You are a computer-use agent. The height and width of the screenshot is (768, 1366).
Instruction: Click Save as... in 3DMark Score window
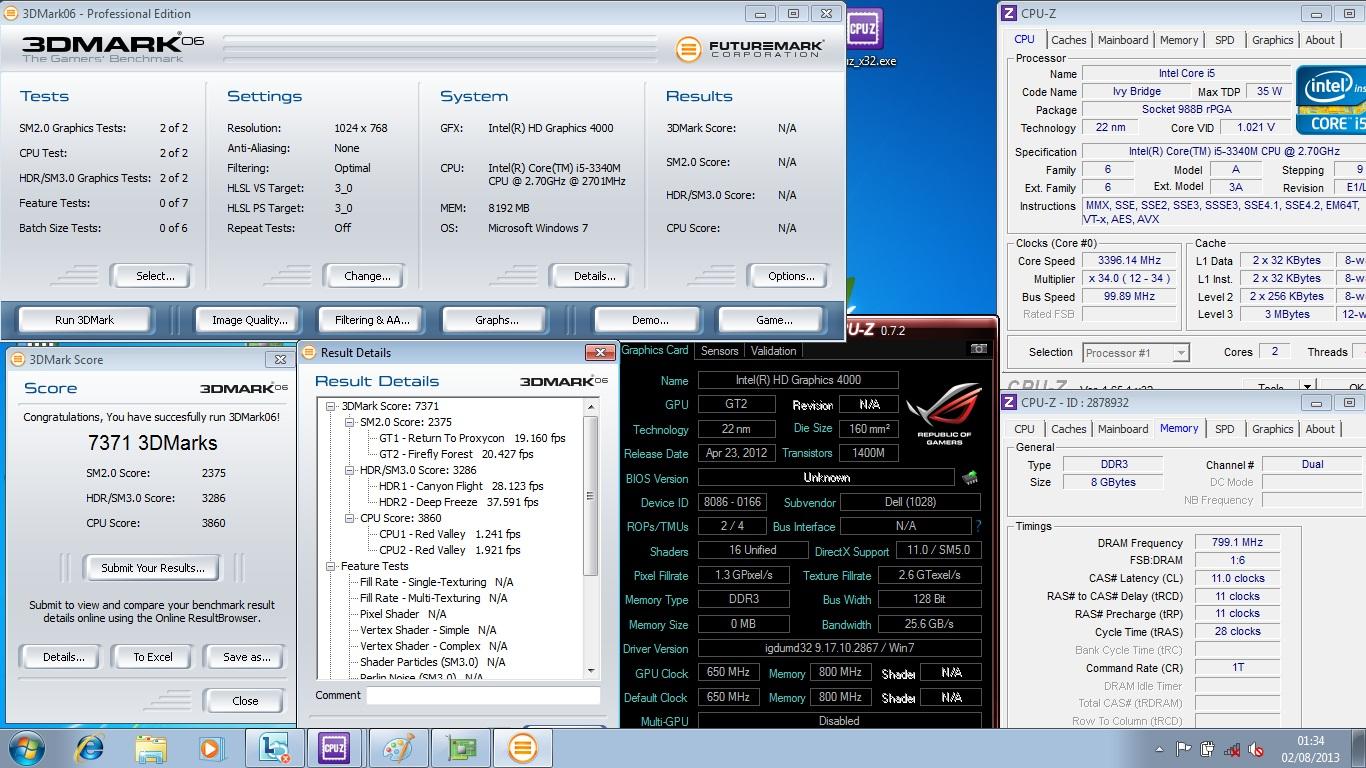(246, 657)
